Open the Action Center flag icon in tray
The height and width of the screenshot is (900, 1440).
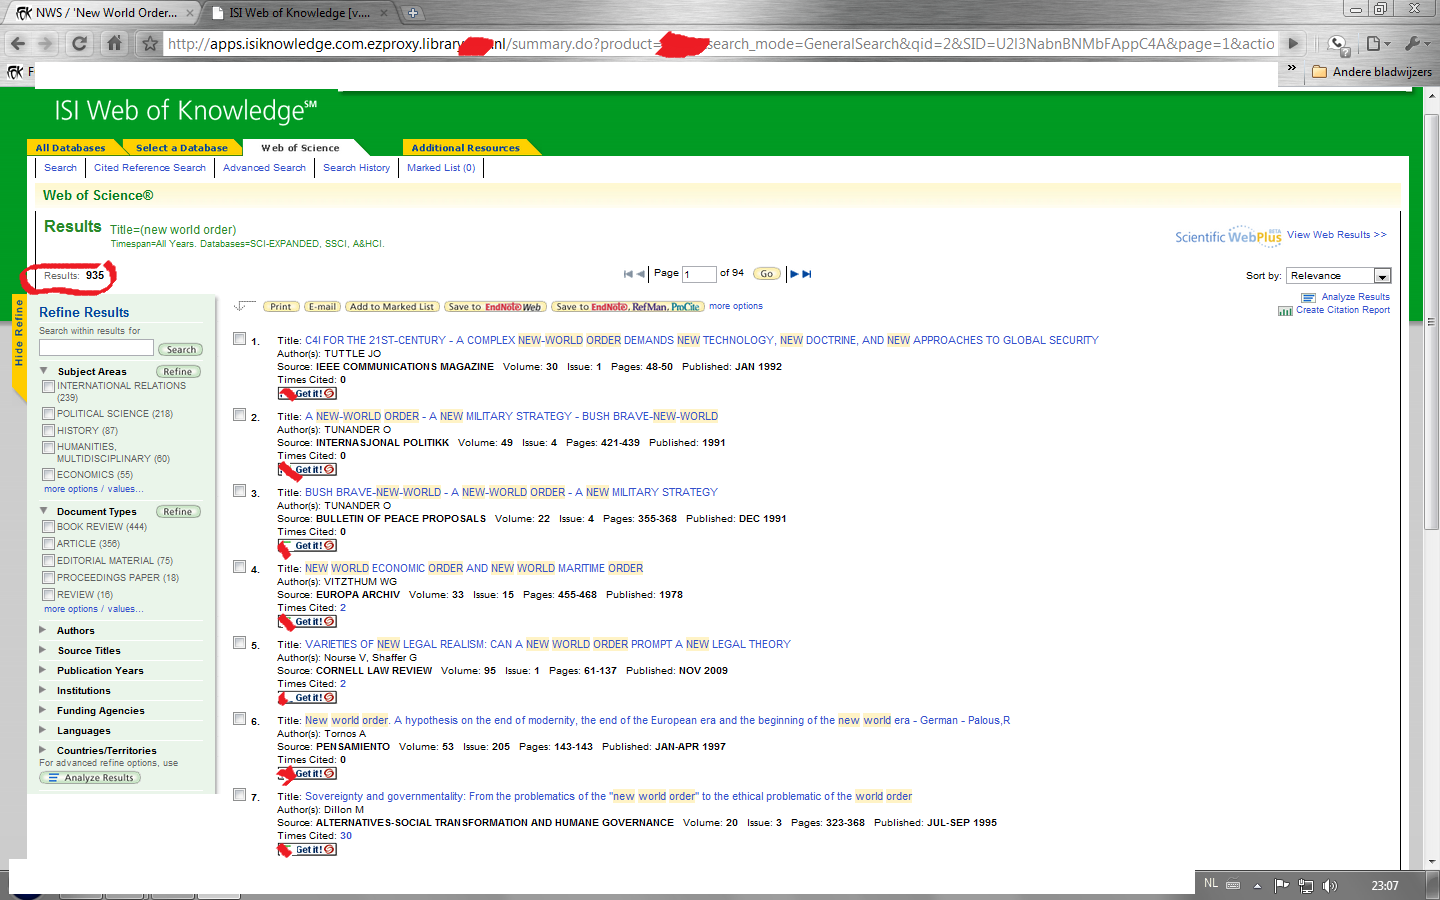(x=1282, y=886)
